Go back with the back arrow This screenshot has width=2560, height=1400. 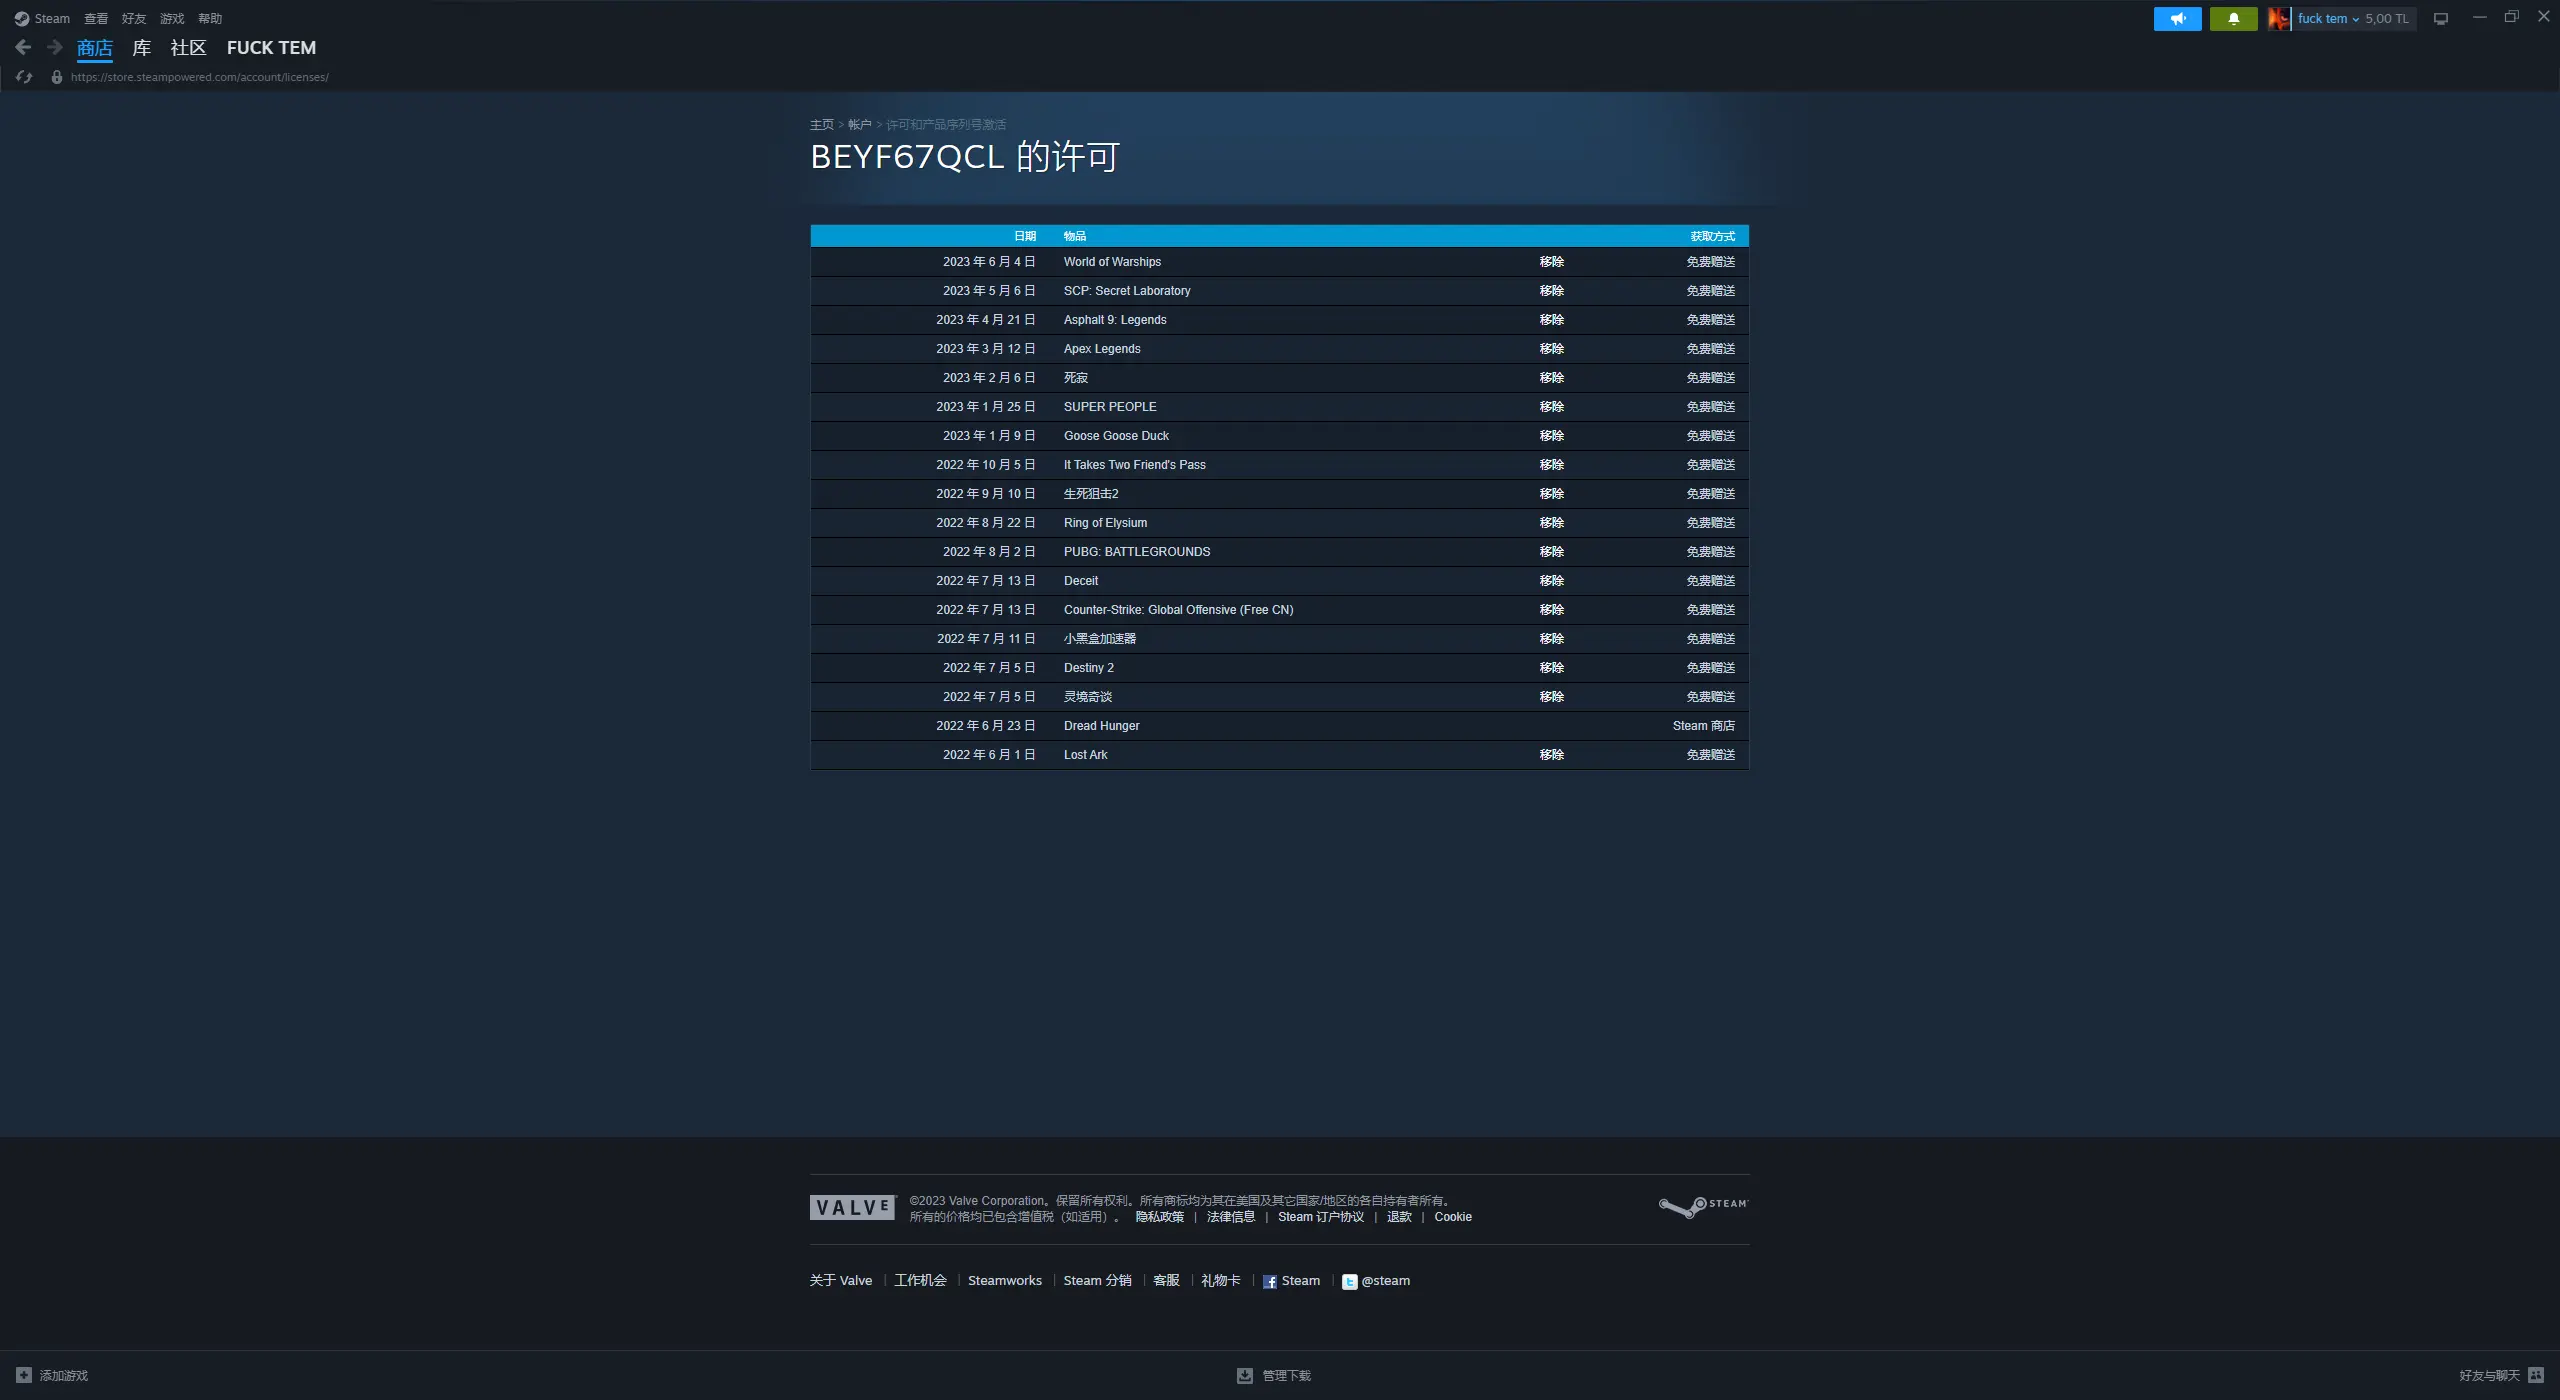[24, 47]
